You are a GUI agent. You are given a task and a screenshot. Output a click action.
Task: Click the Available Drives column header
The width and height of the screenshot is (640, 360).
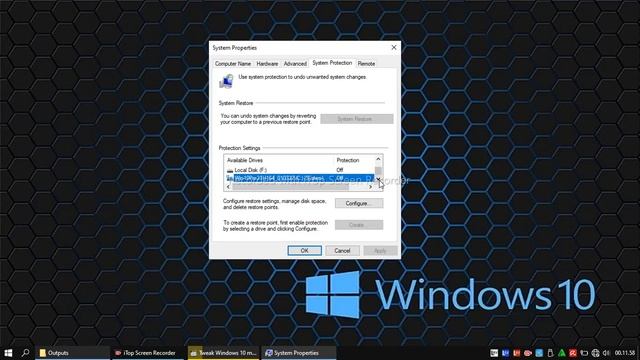[x=279, y=160]
